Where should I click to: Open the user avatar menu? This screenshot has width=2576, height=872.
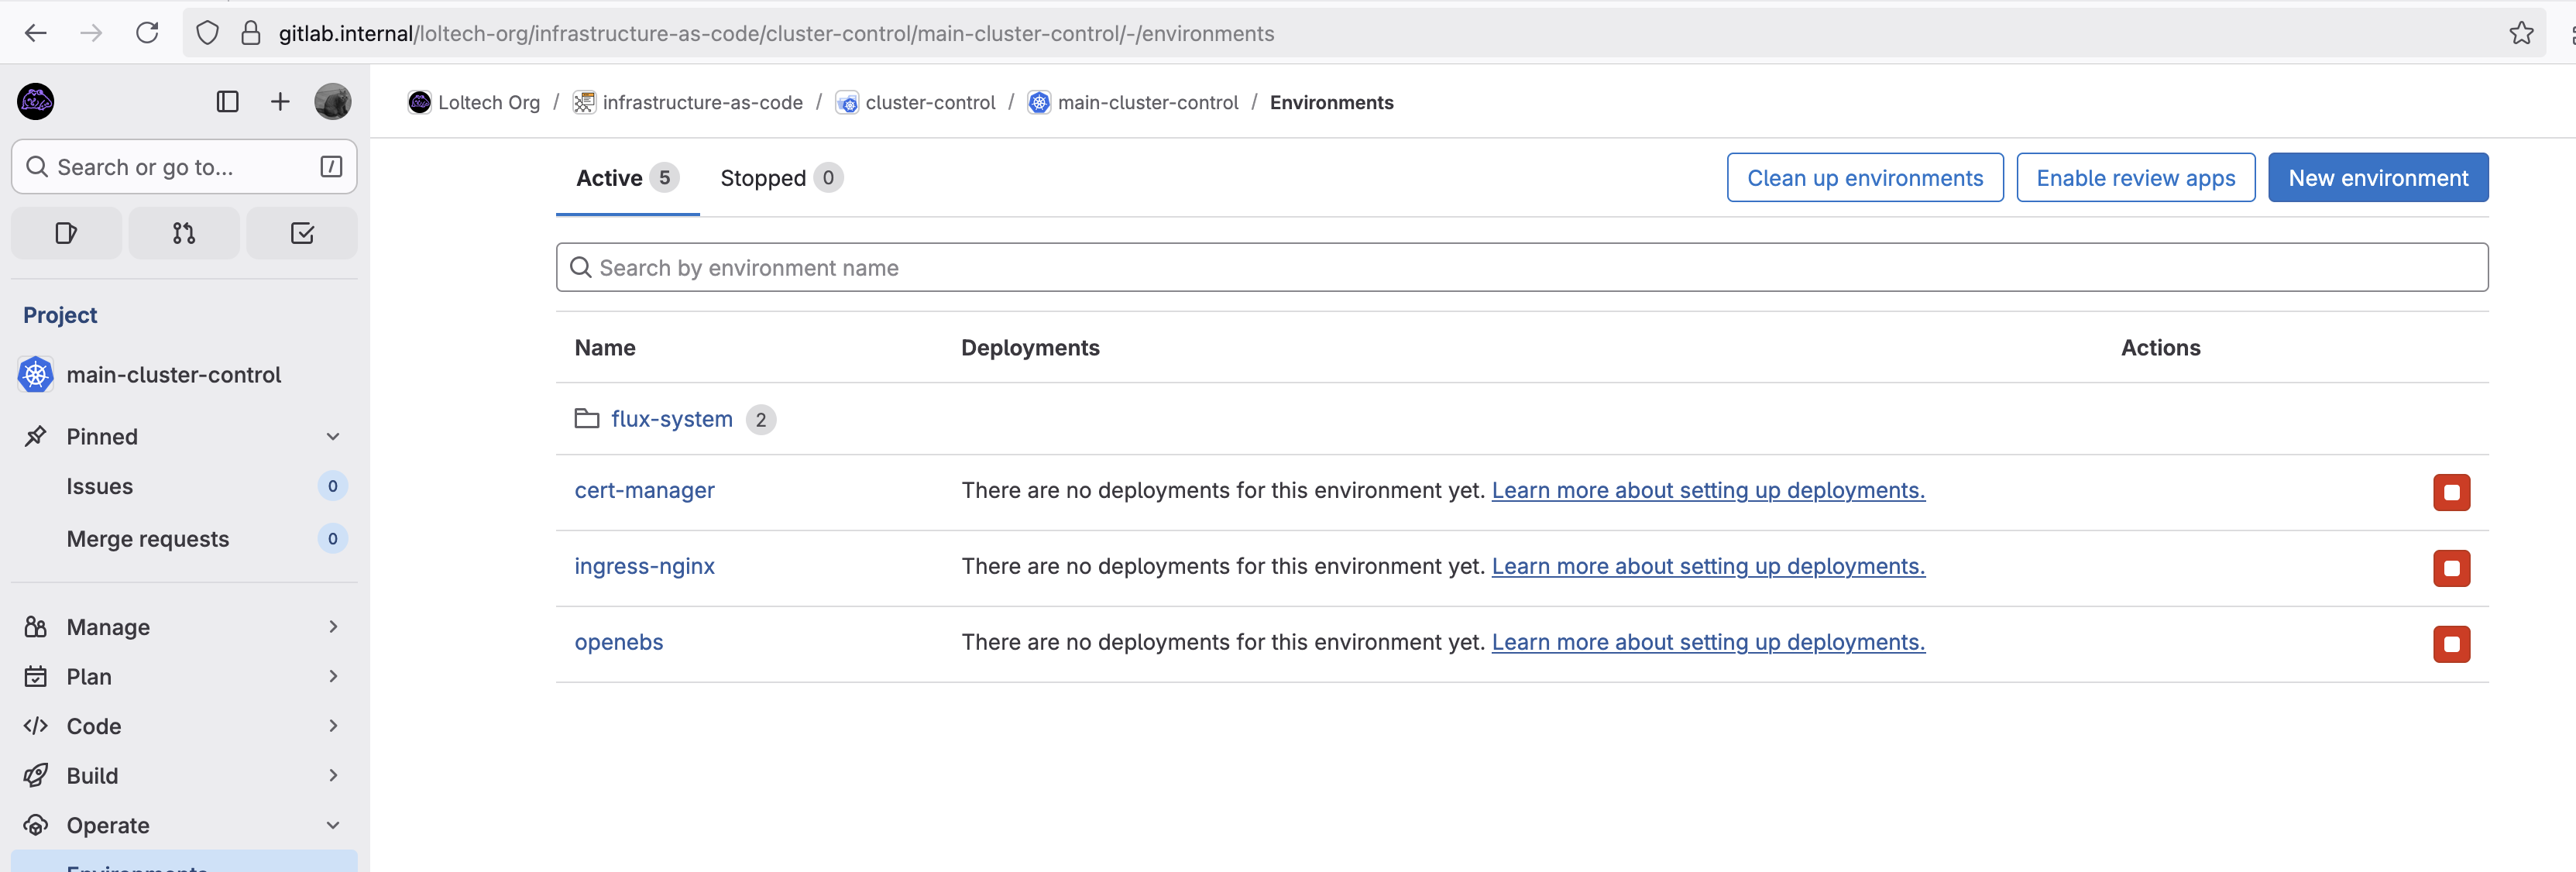(x=332, y=101)
